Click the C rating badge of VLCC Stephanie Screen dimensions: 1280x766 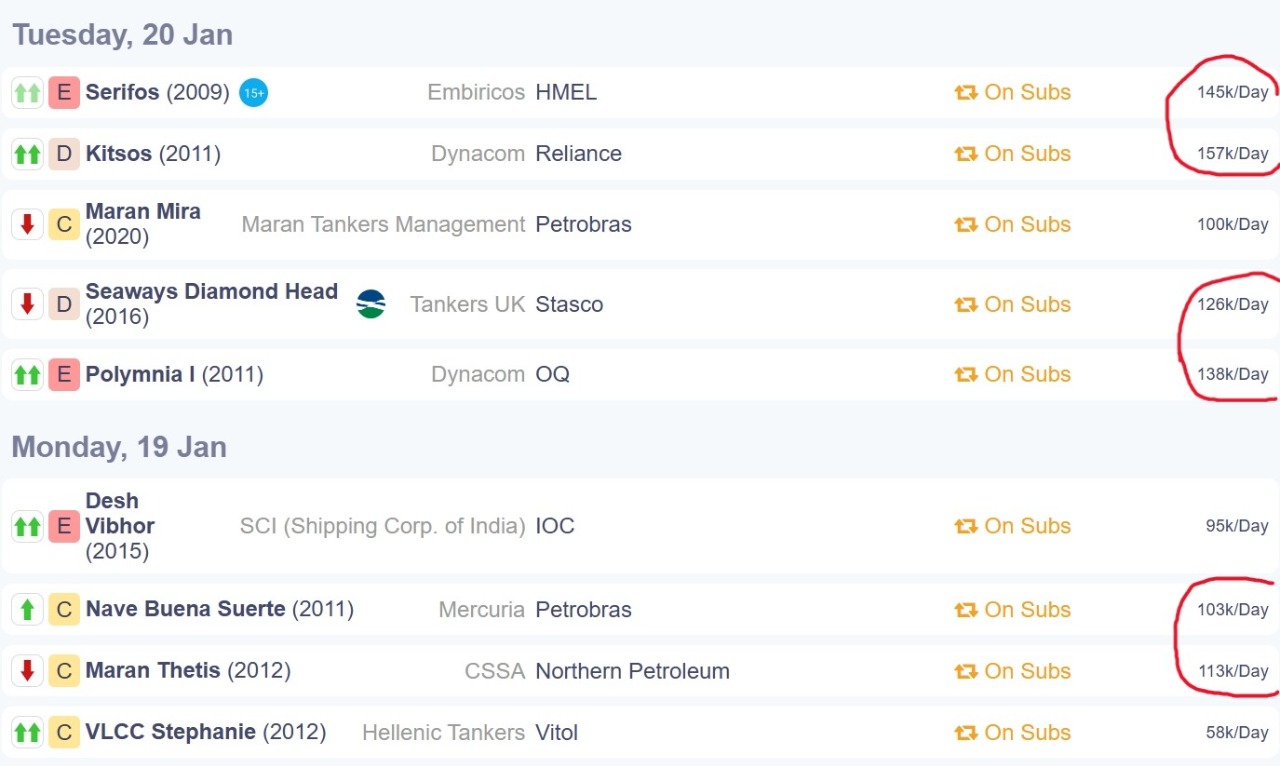[64, 733]
